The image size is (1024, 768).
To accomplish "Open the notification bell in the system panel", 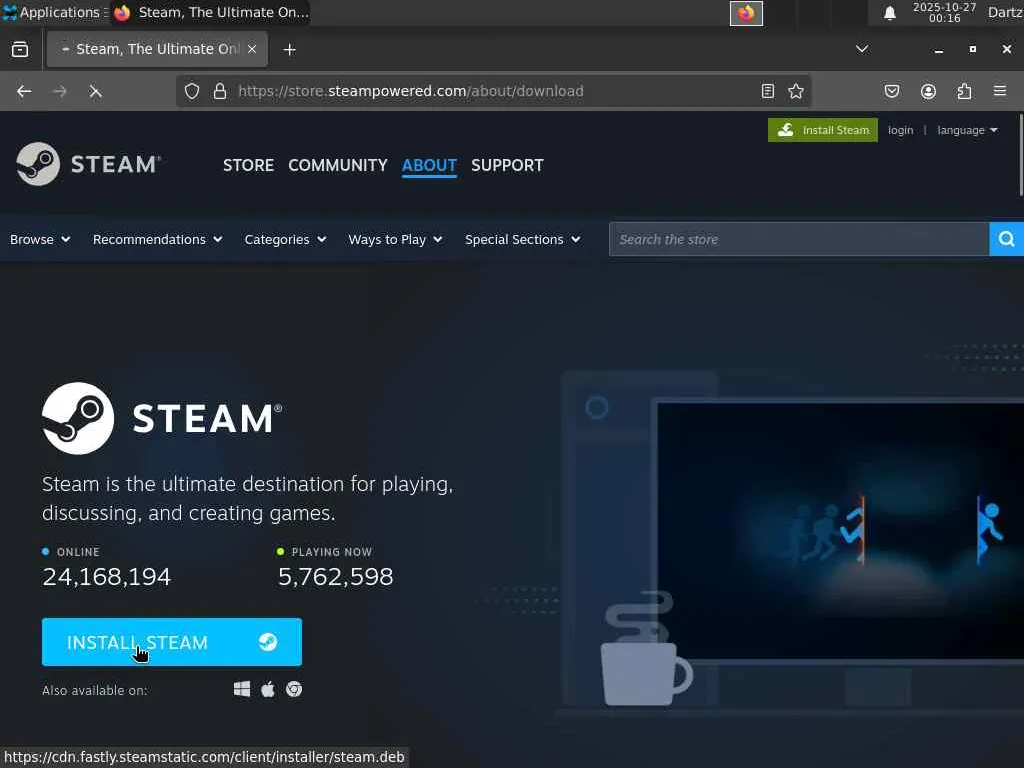I will coord(889,13).
